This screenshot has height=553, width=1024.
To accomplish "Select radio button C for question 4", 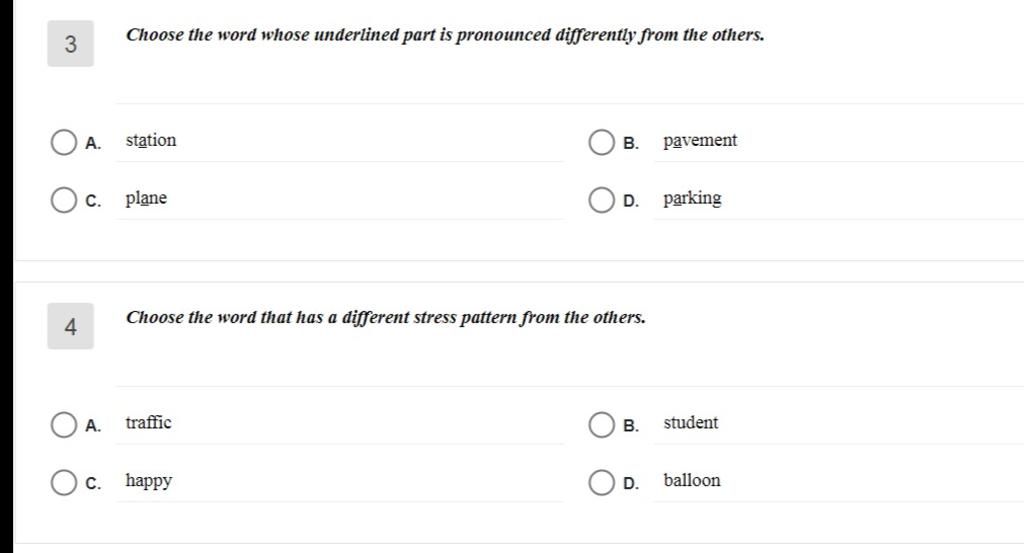I will click(63, 482).
